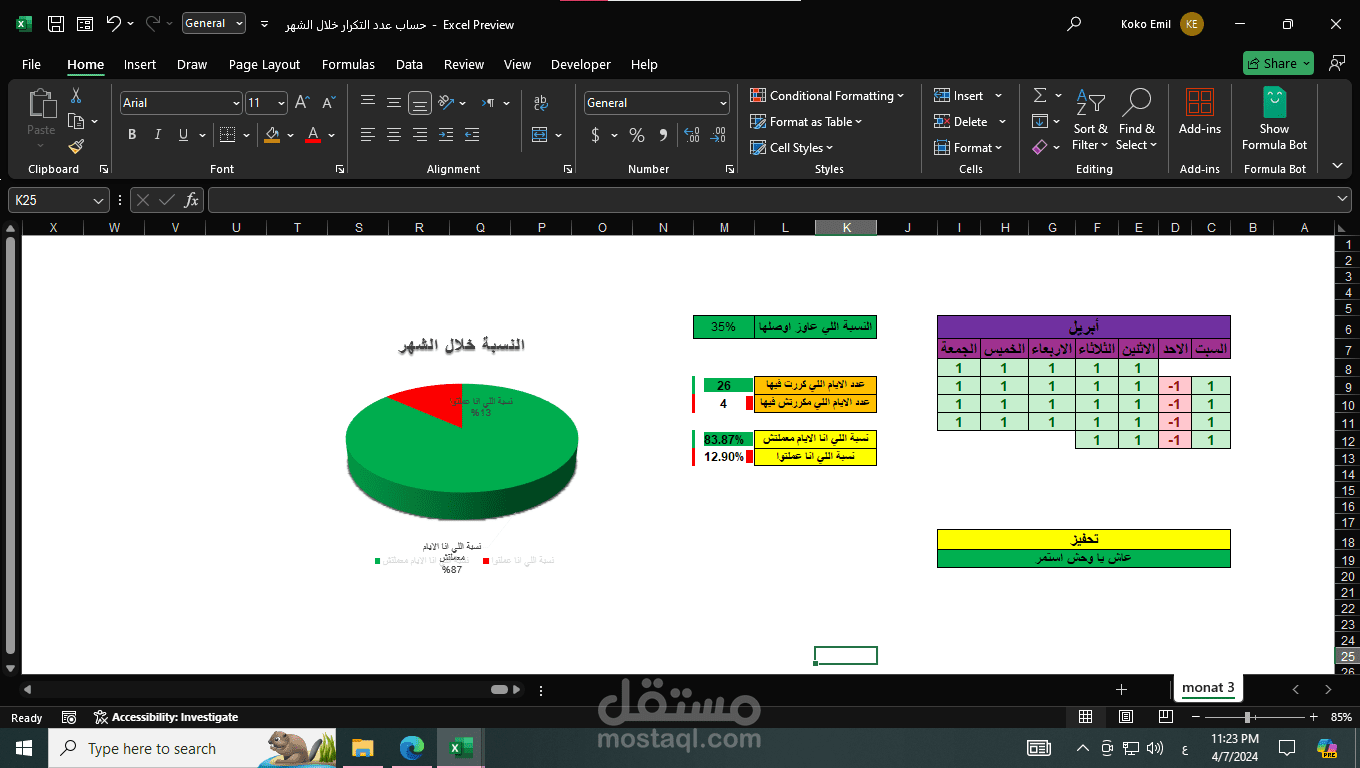Image resolution: width=1360 pixels, height=768 pixels.
Task: Click the Insert Function fx icon
Action: (x=191, y=200)
